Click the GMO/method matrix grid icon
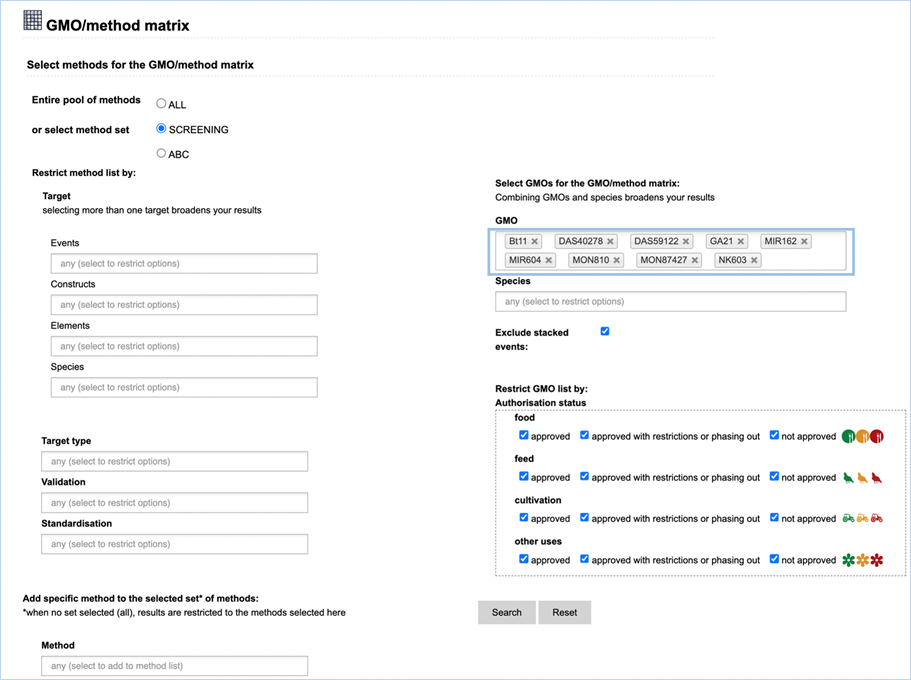Viewport: 911px width, 680px height. tap(33, 20)
